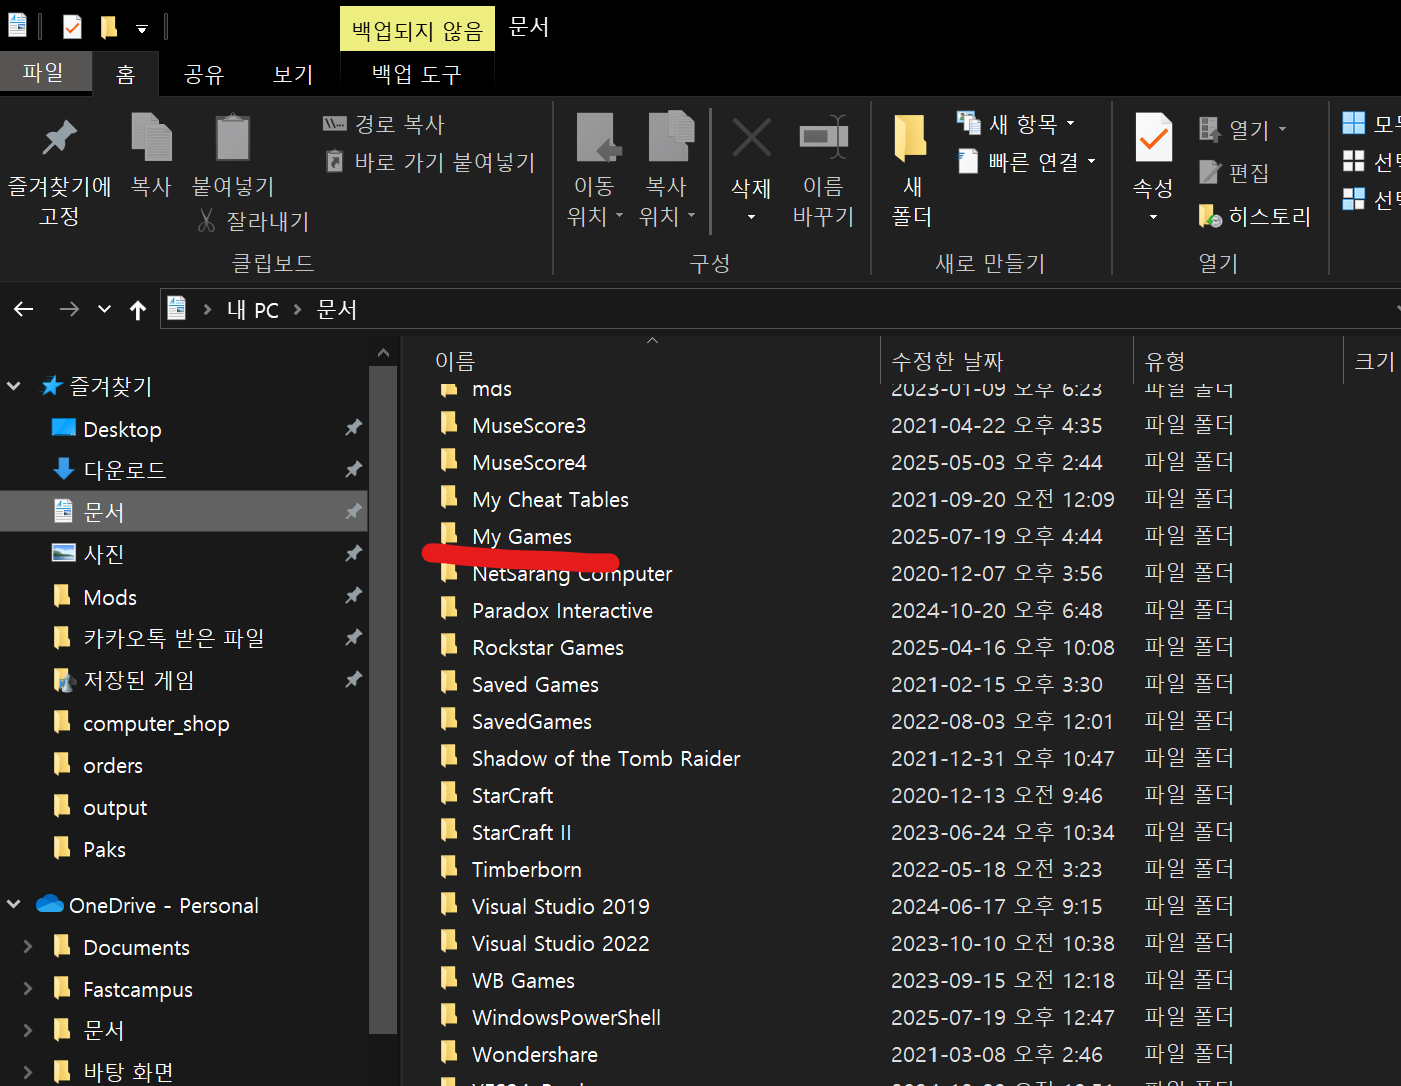Click the Copy (복사) ribbon icon
1401x1086 pixels.
[x=152, y=137]
